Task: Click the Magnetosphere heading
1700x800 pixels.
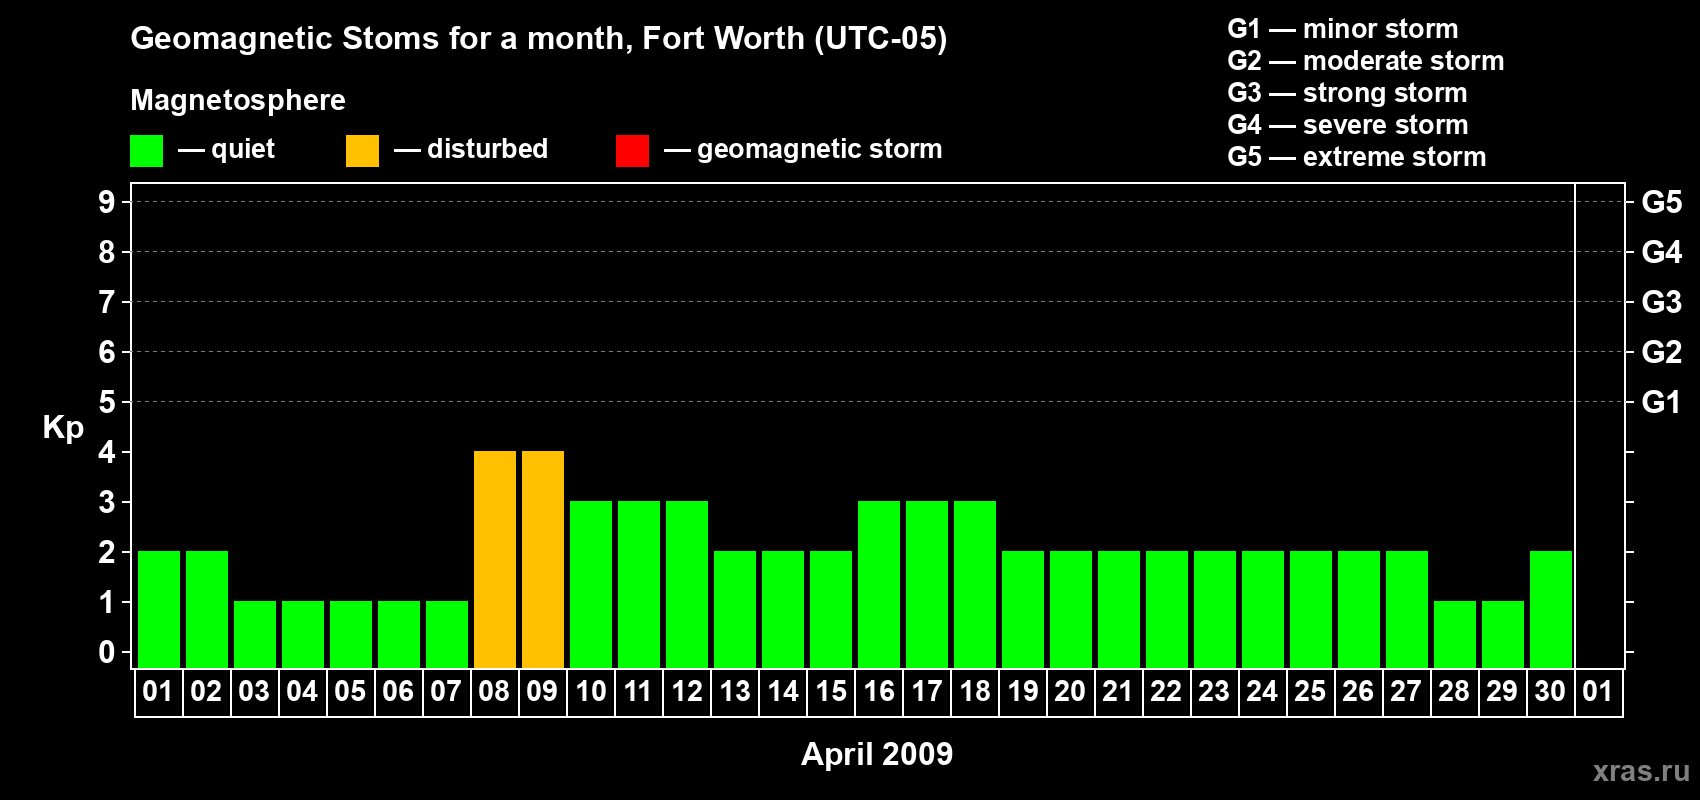Action: (238, 100)
